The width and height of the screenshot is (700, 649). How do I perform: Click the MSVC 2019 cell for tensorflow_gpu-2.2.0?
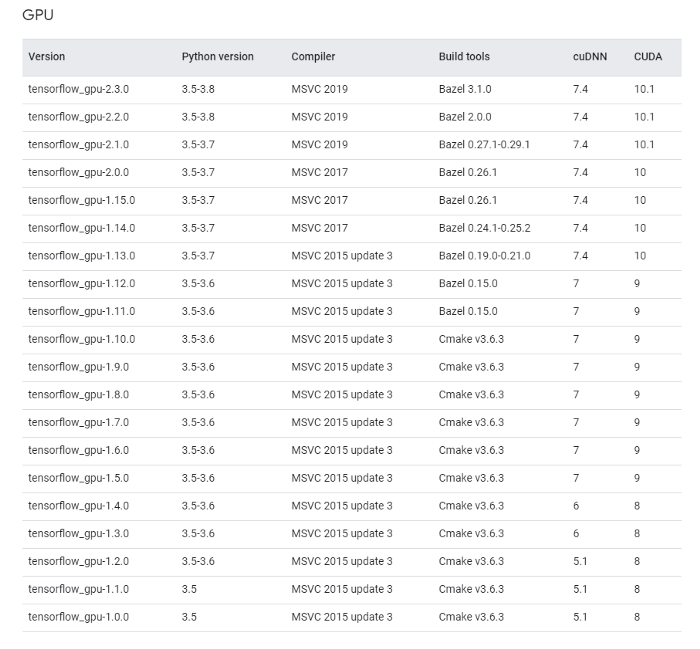tap(319, 117)
